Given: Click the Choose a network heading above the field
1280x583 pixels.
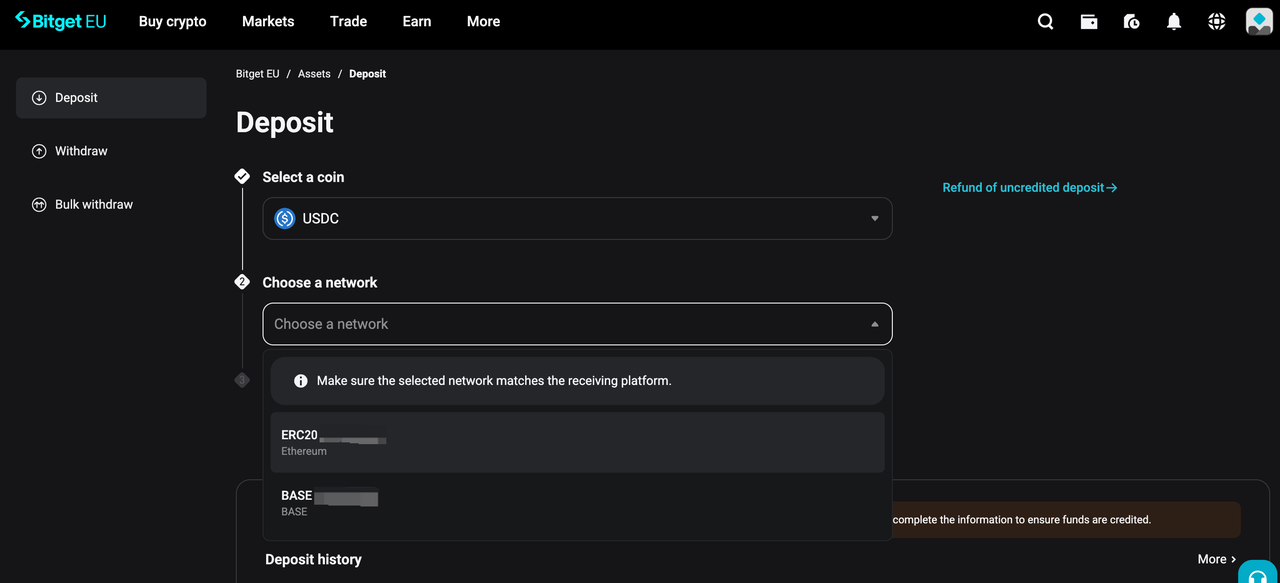Looking at the screenshot, I should [320, 283].
